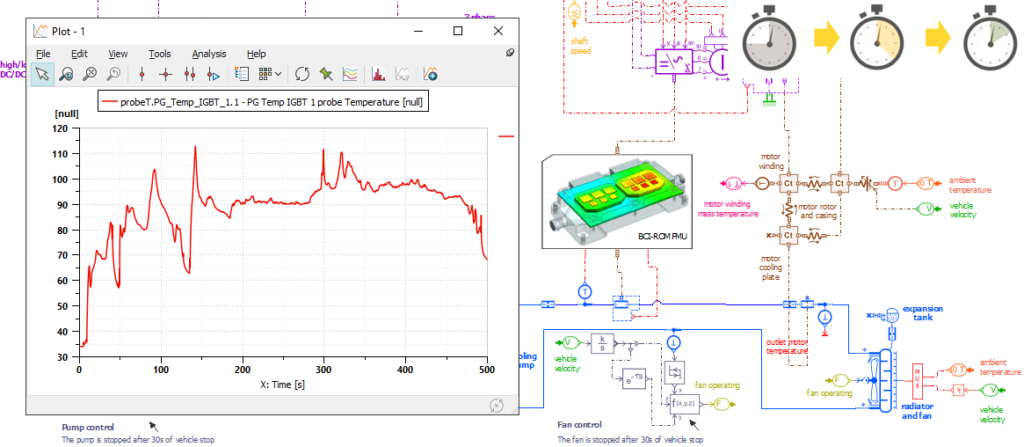Toggle the legend list icon
This screenshot has height=447, width=1024.
pyautogui.click(x=242, y=74)
